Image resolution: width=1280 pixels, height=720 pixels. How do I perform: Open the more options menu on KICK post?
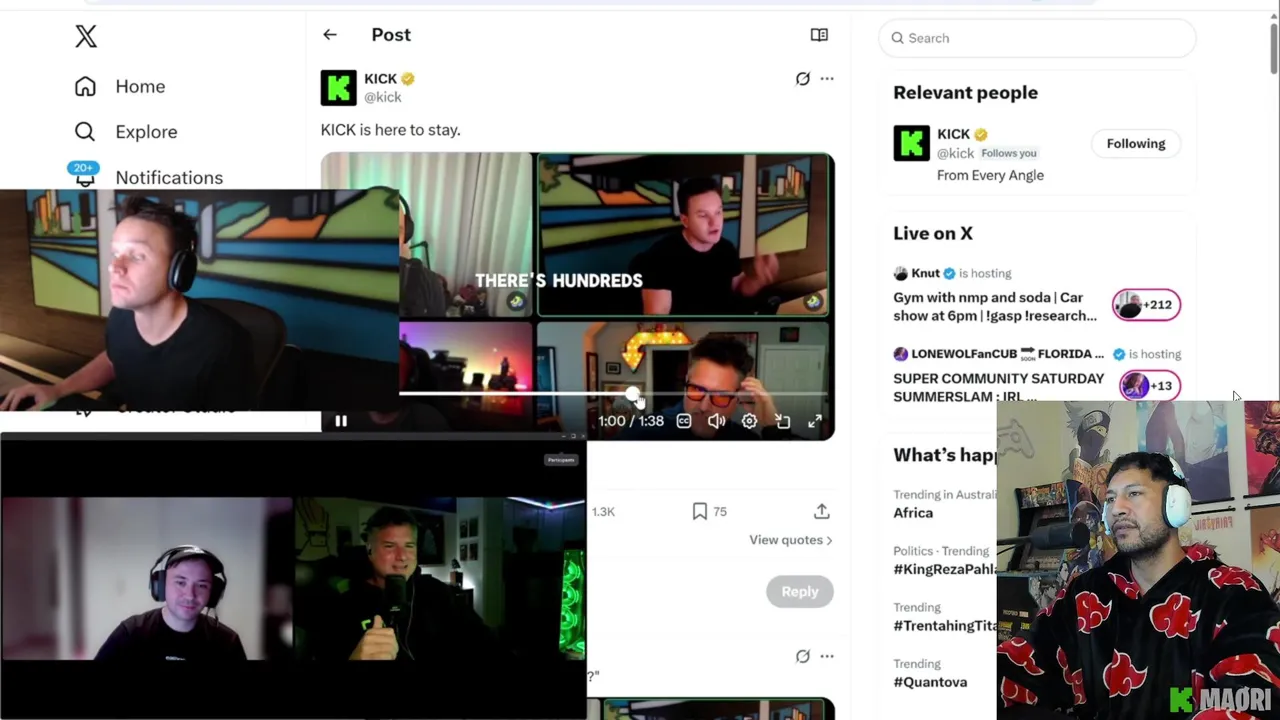[827, 79]
